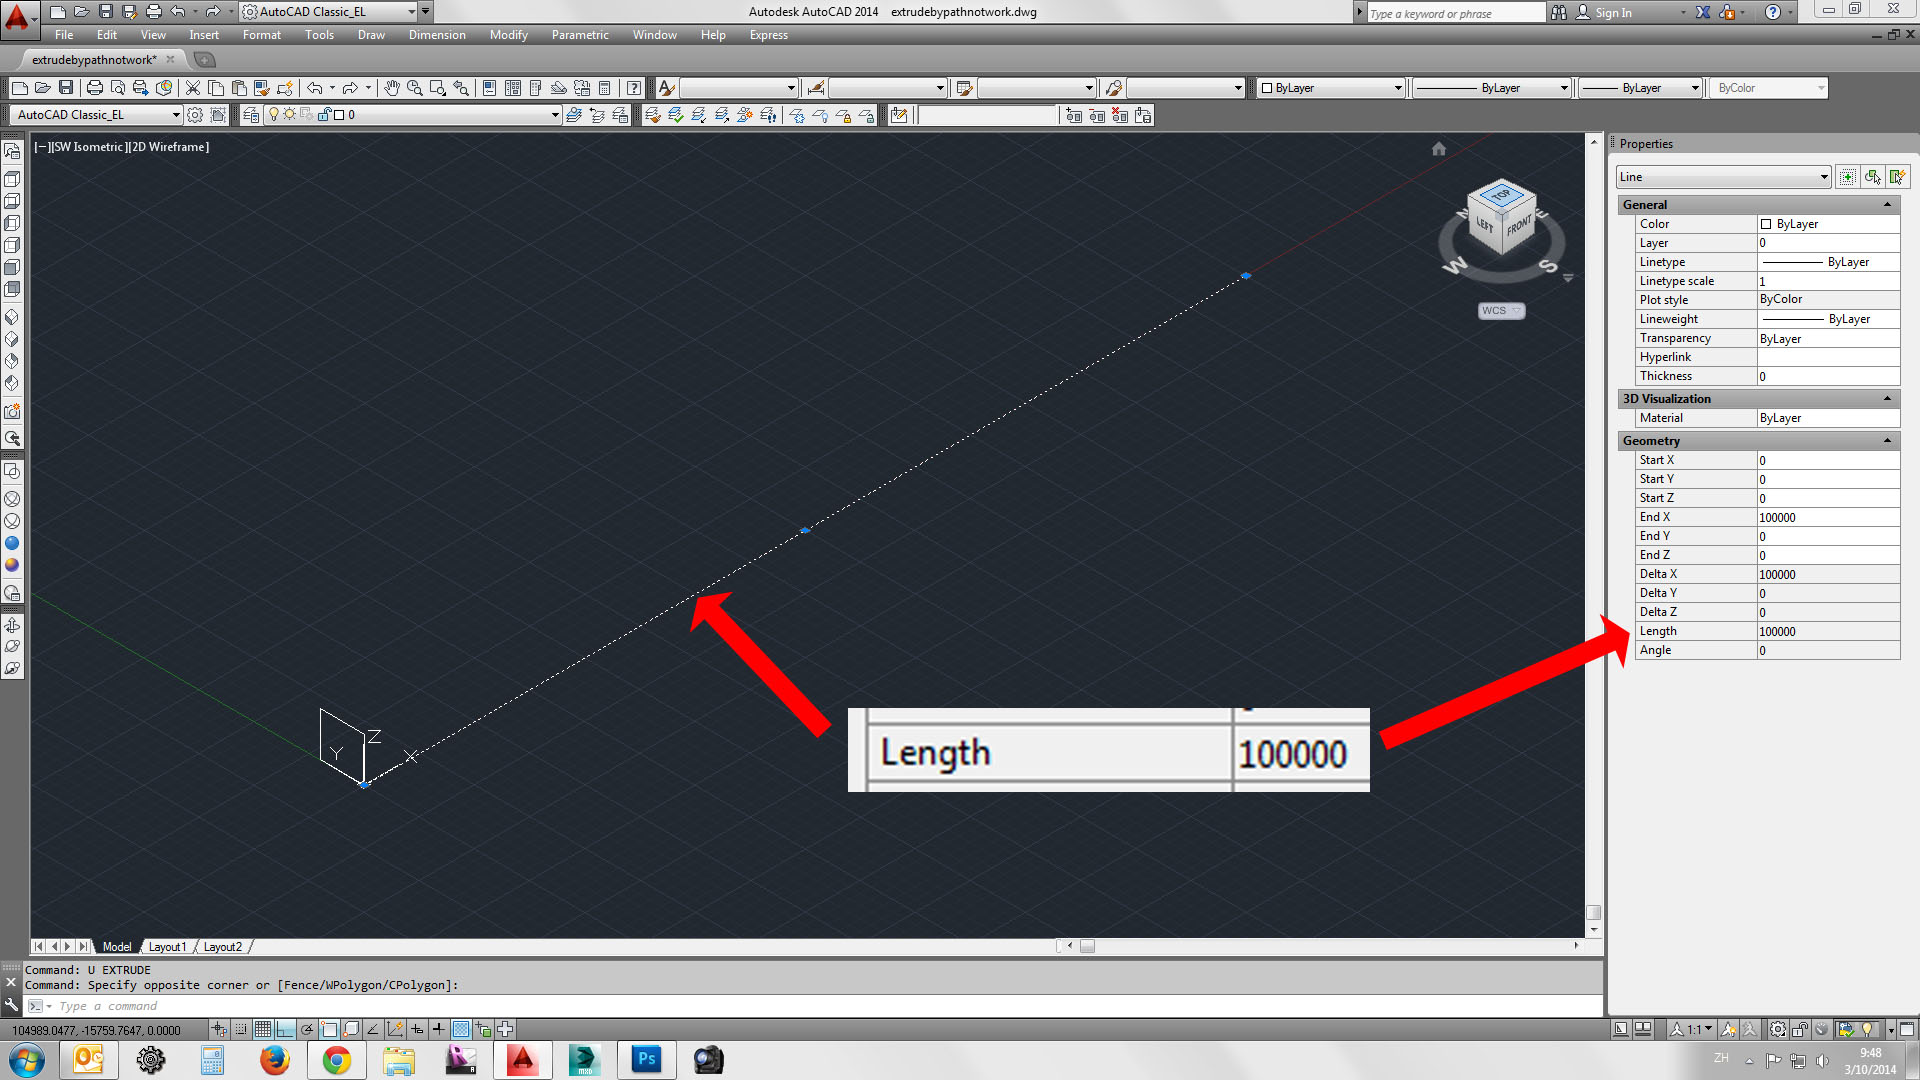Screen dimensions: 1920x1080
Task: Edit the Linetype scale value field
Action: click(1825, 281)
